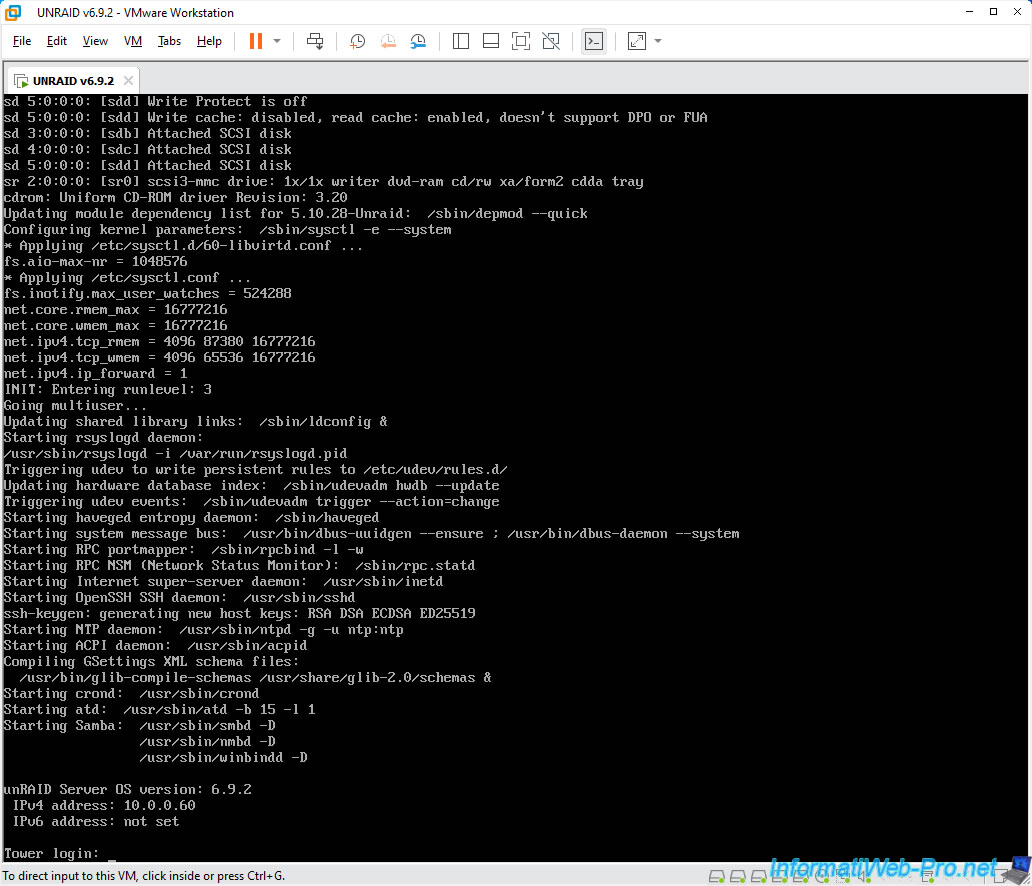Open the VM menu

coord(133,41)
